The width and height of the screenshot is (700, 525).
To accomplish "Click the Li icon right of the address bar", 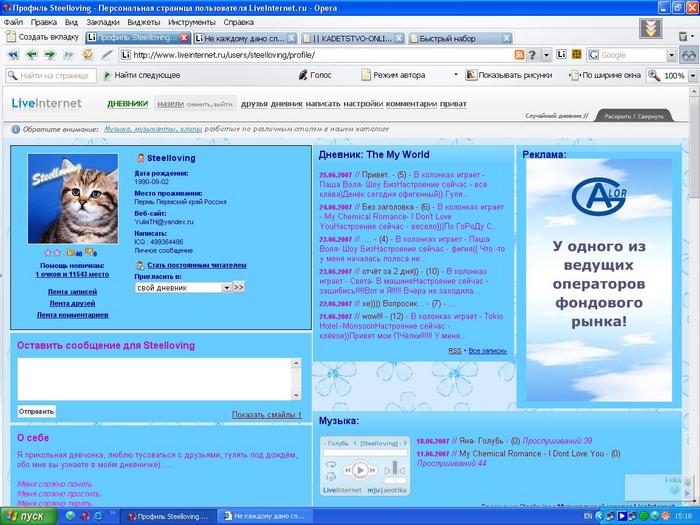I will (x=561, y=54).
